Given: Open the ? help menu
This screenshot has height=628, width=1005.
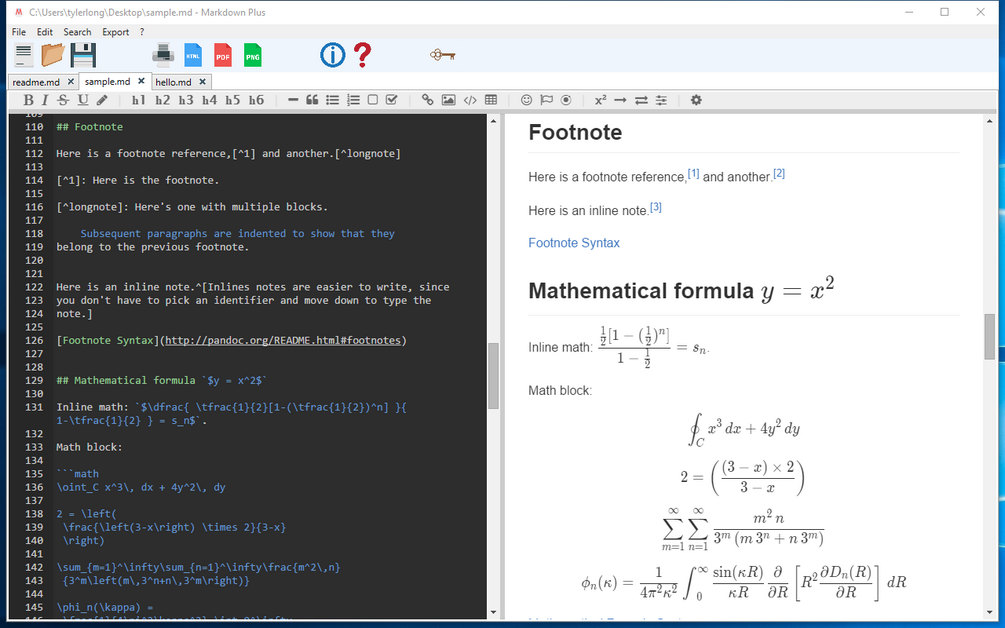Looking at the screenshot, I should 142,32.
